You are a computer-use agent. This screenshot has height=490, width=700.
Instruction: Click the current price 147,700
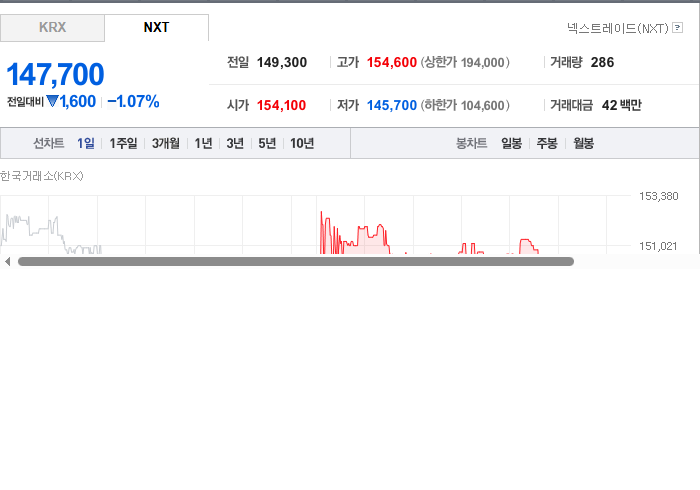coord(55,74)
